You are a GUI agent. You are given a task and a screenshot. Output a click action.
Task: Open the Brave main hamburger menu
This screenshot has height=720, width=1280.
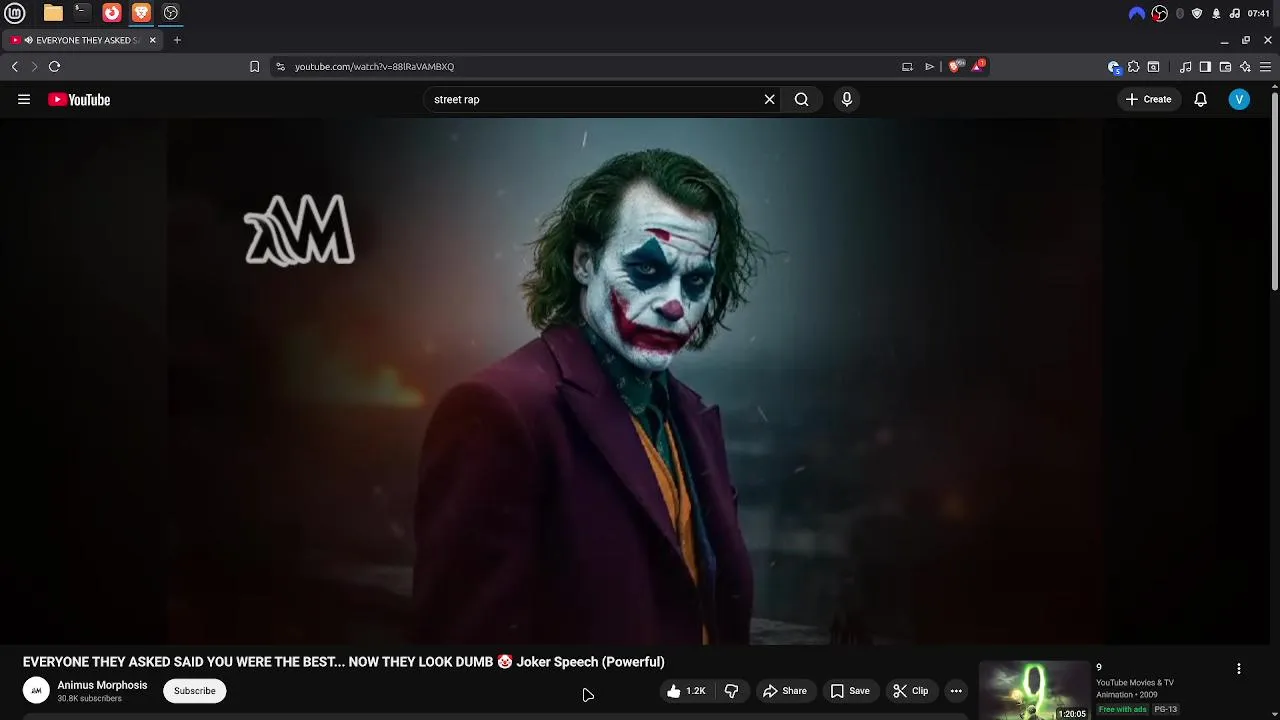point(1265,67)
